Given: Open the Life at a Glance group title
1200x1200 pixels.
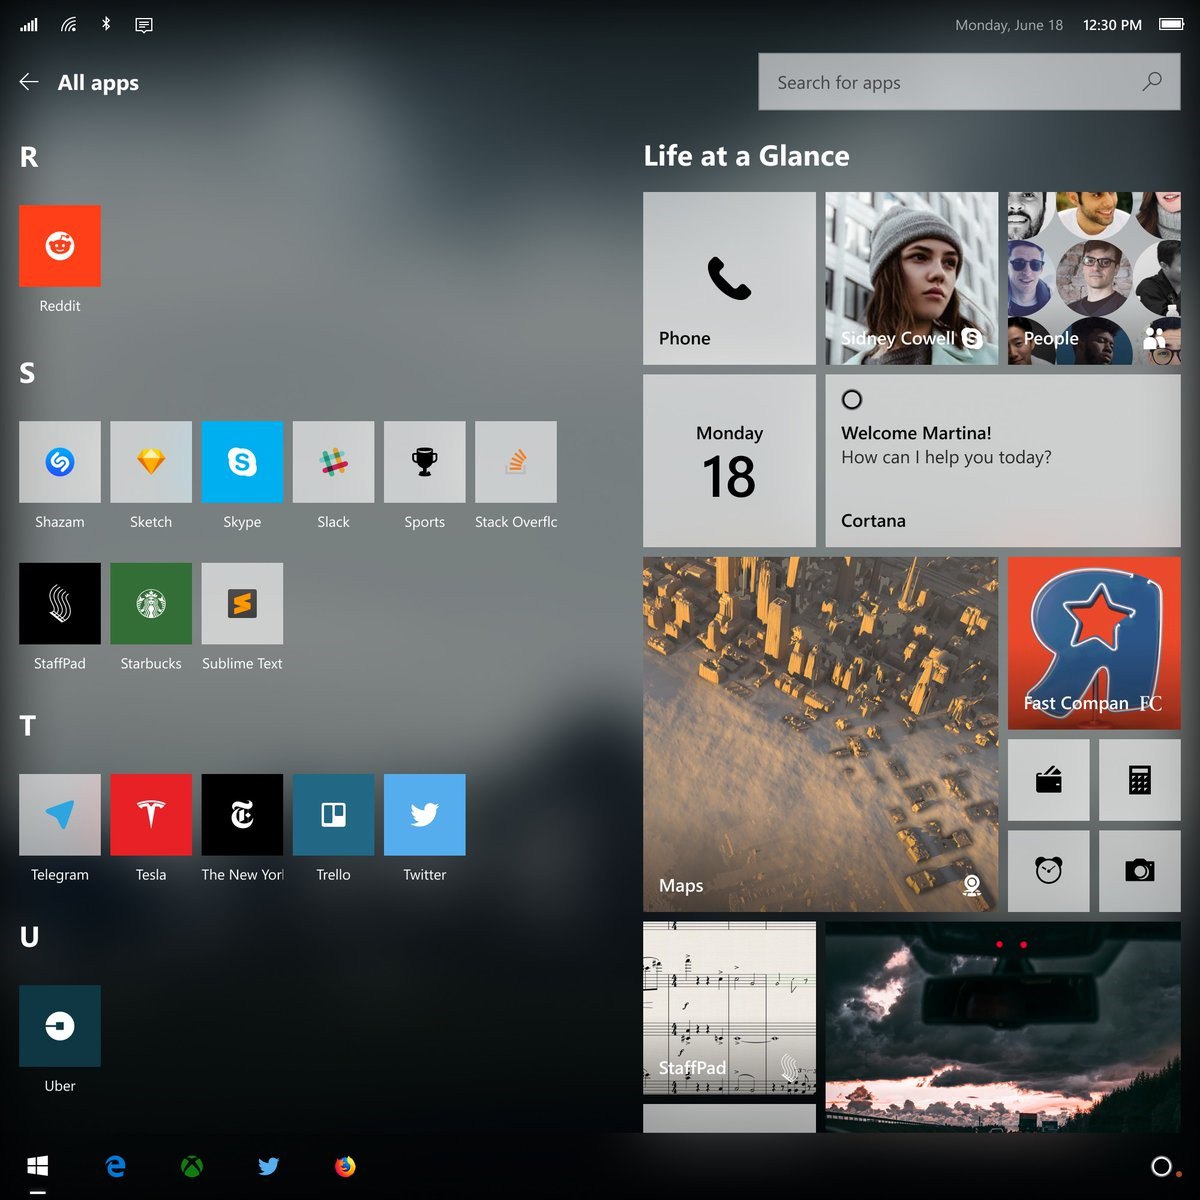Looking at the screenshot, I should pos(746,156).
